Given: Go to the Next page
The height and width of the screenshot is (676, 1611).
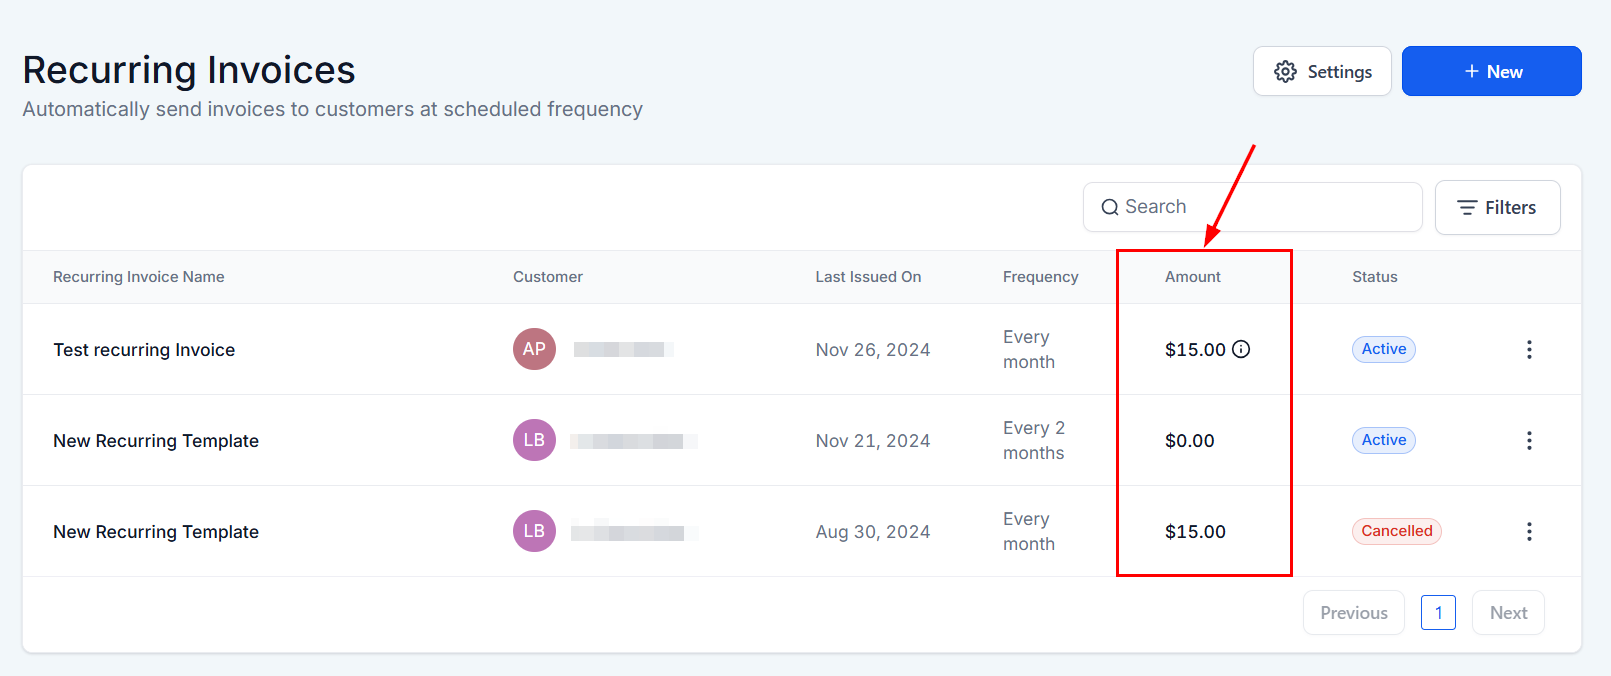Looking at the screenshot, I should (x=1508, y=613).
